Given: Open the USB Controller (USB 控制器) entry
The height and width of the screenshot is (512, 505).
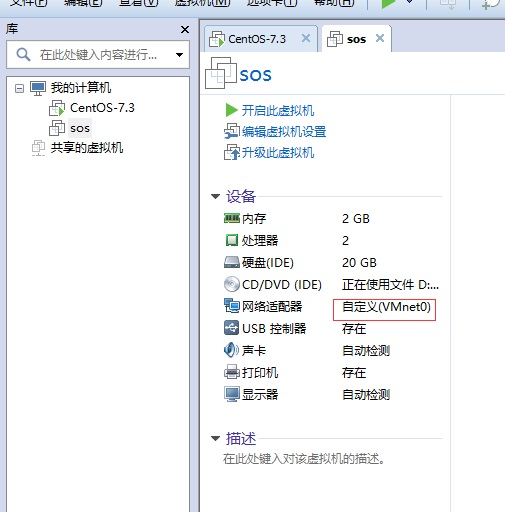Looking at the screenshot, I should click(x=274, y=329).
